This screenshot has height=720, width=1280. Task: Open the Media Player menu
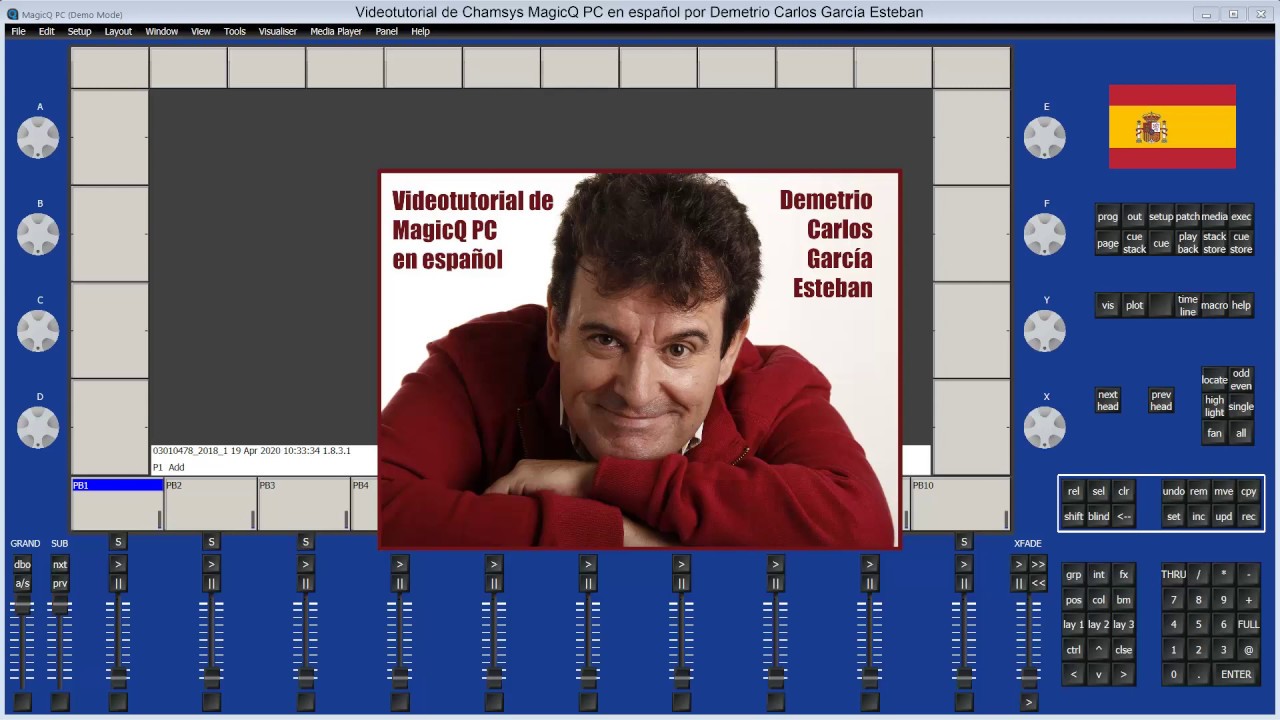tap(336, 31)
